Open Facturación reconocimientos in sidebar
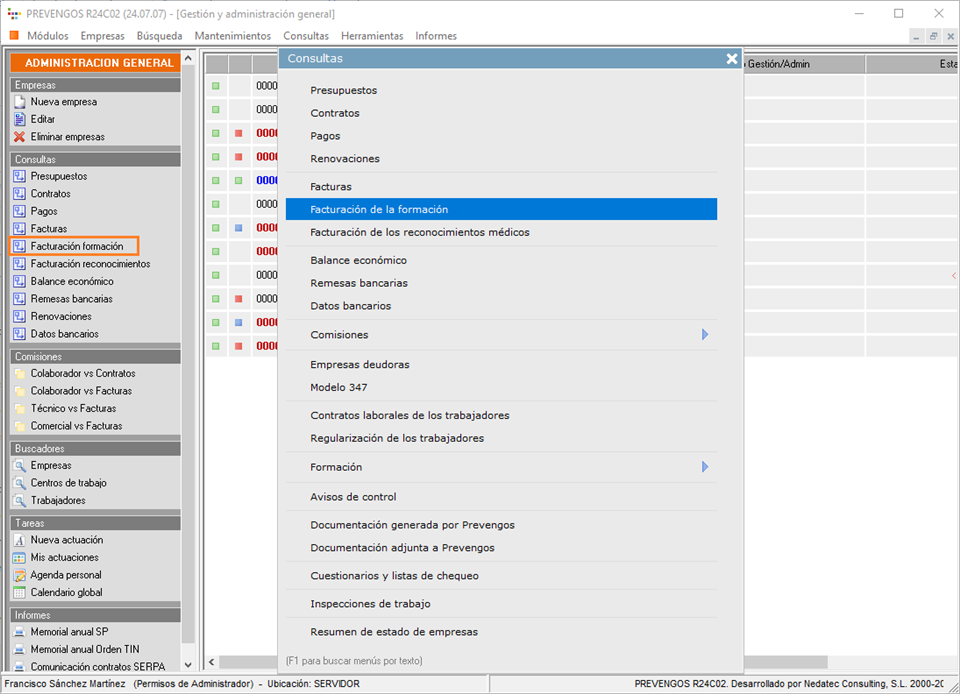Viewport: 960px width, 694px height. point(90,264)
